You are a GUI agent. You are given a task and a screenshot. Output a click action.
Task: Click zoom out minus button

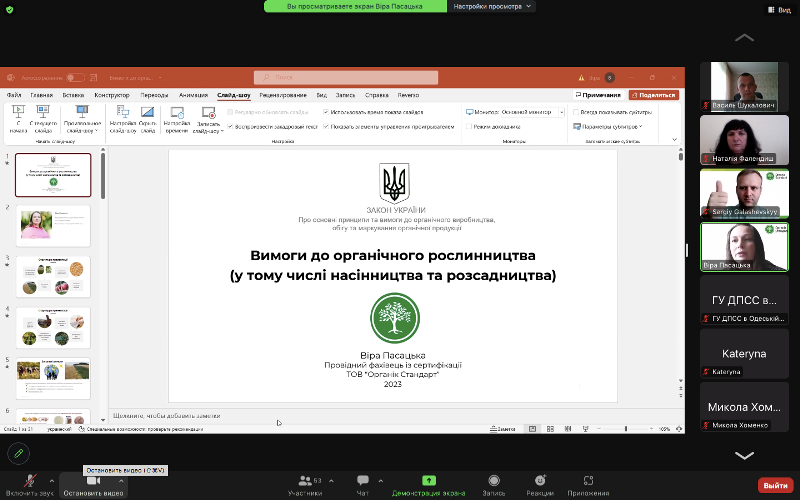click(599, 429)
